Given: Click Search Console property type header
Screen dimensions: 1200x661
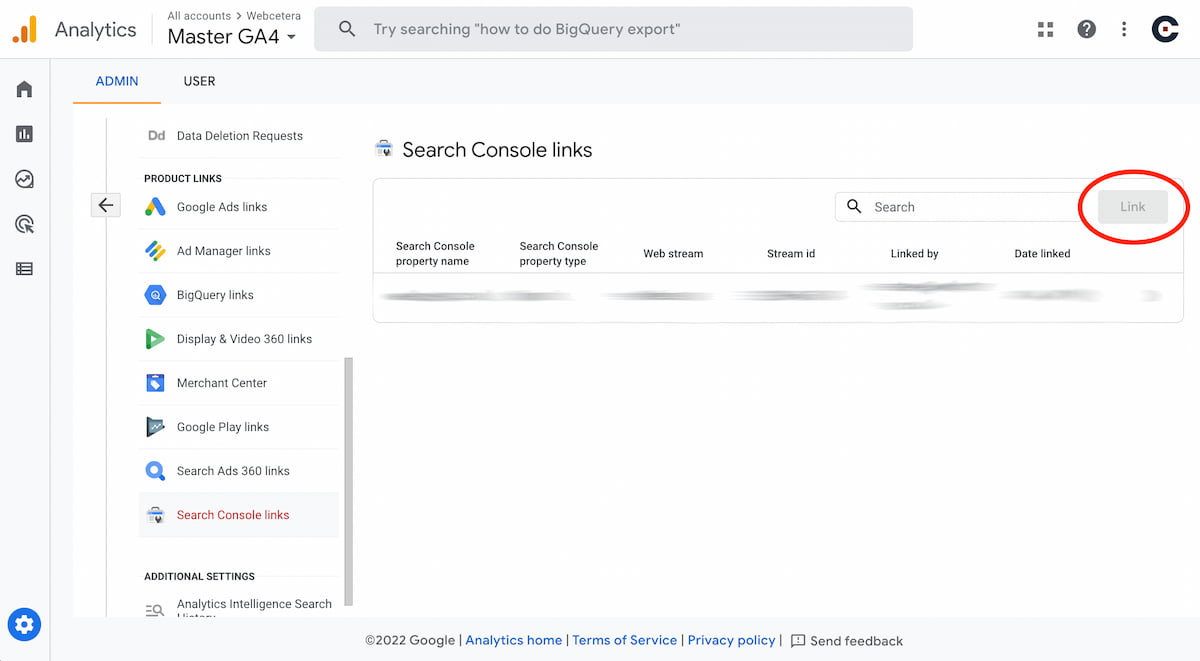Looking at the screenshot, I should tap(559, 253).
